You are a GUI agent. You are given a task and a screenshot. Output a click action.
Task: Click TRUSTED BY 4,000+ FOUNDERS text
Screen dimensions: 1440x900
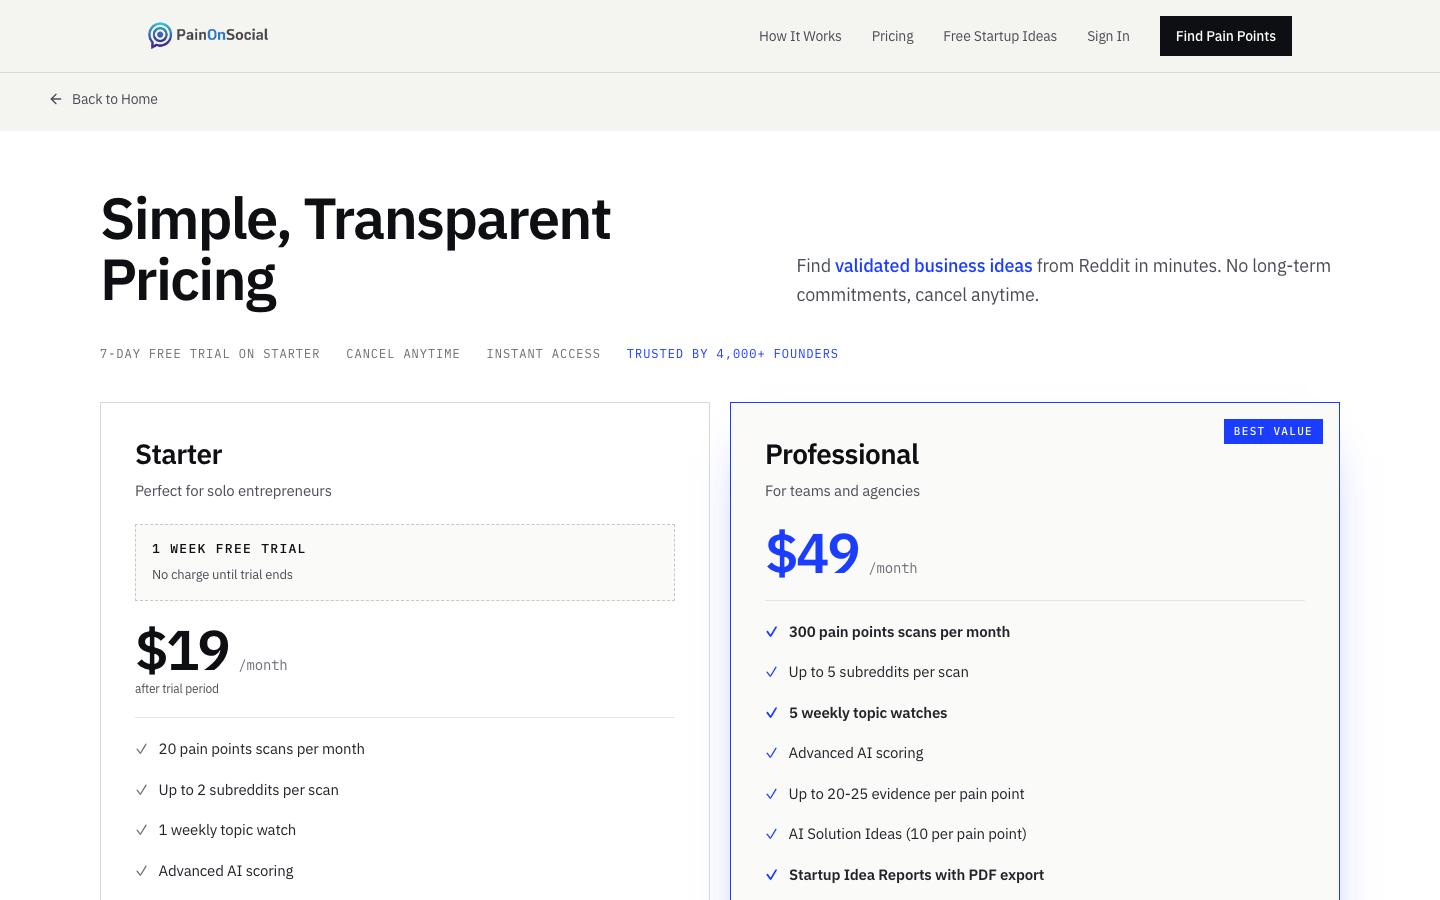click(x=733, y=354)
